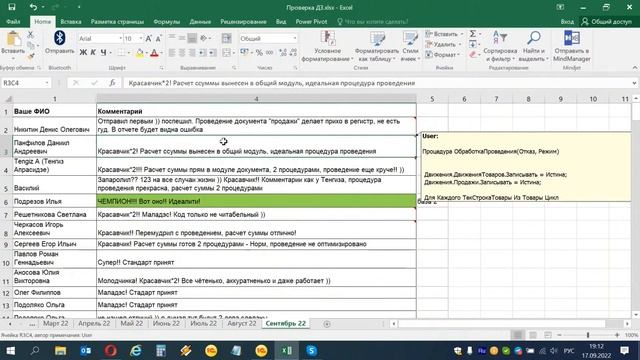Toggle italic formatting К
Screen dimensions: 640x360
point(93,52)
